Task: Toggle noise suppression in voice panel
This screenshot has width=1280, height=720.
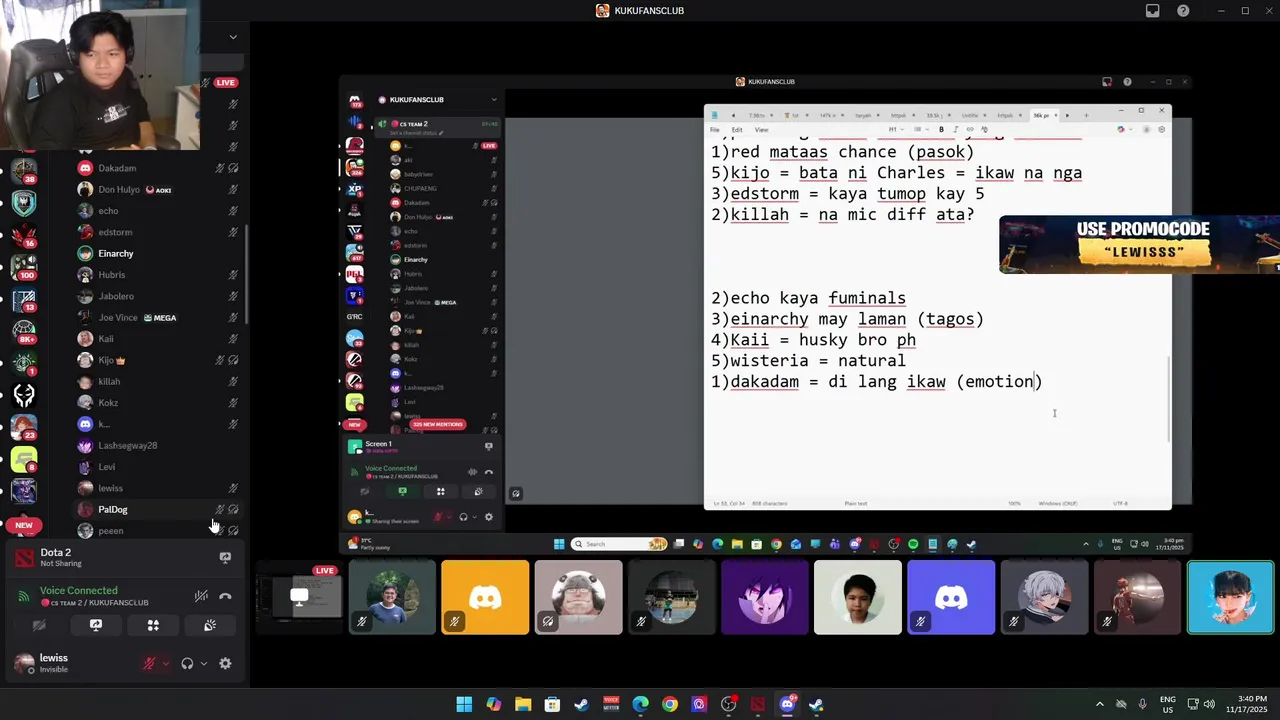Action: tap(201, 596)
